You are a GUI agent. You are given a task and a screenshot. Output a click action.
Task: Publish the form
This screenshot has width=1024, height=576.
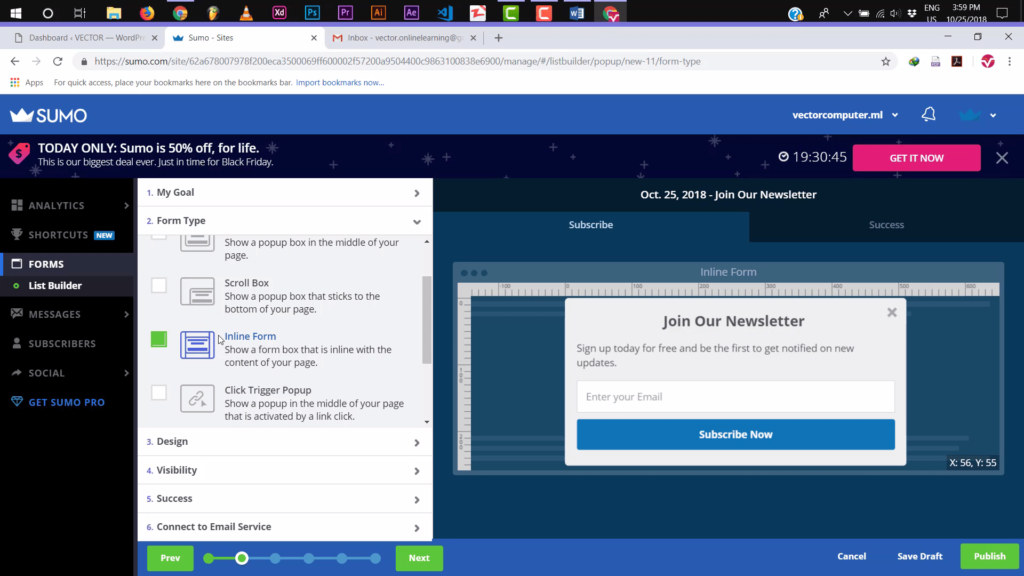point(989,556)
